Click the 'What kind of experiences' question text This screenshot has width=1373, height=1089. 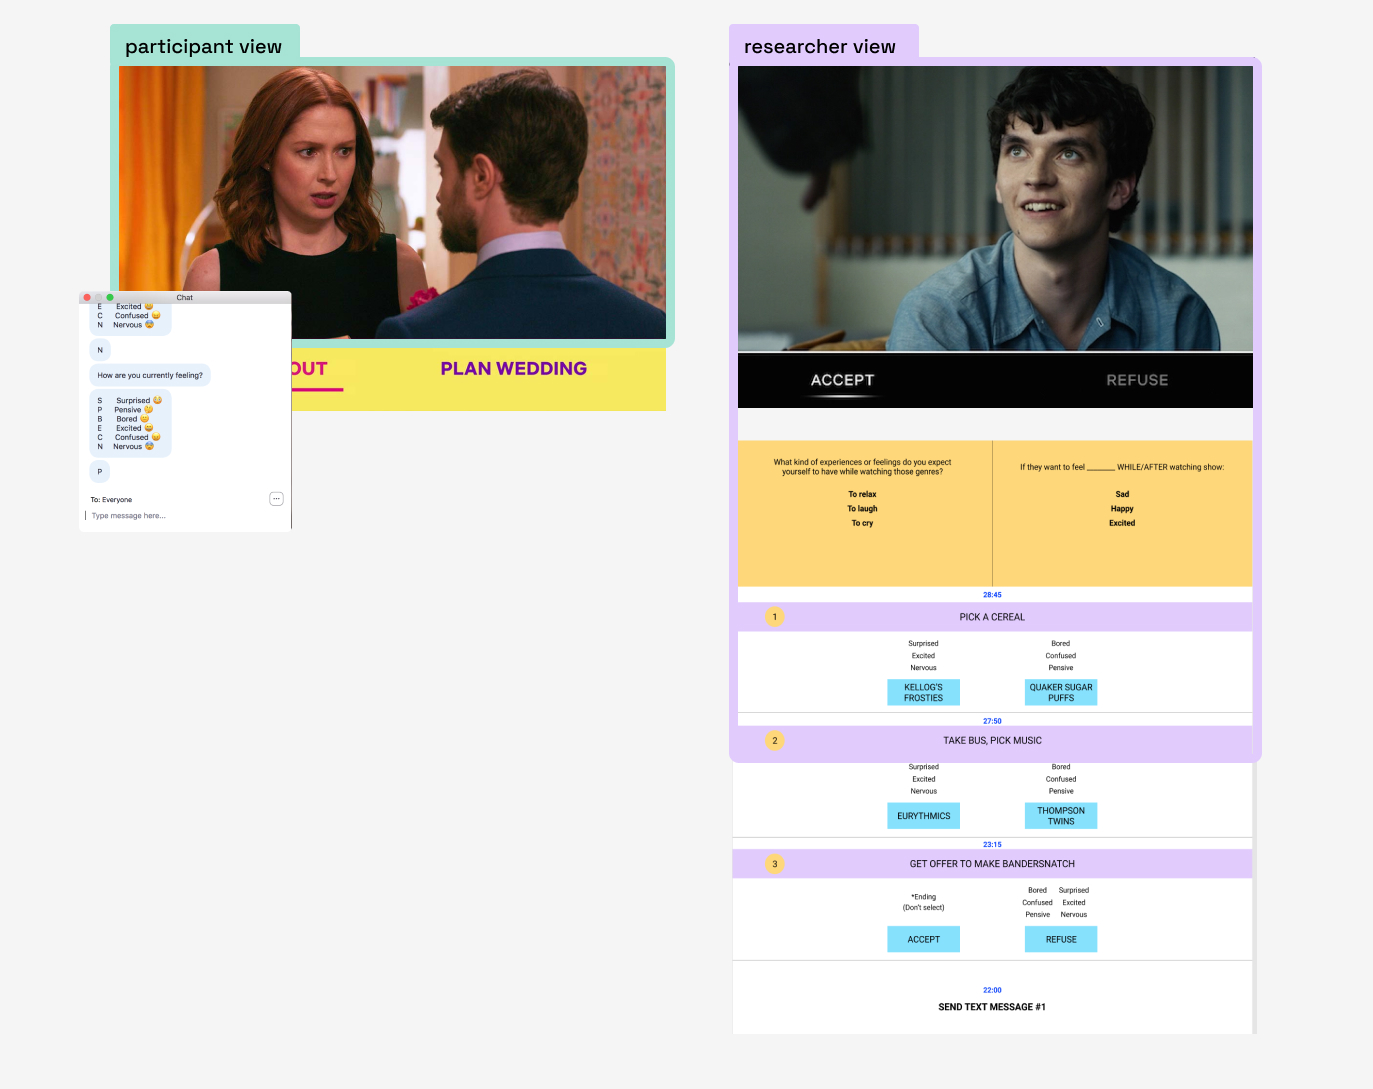[x=862, y=467]
